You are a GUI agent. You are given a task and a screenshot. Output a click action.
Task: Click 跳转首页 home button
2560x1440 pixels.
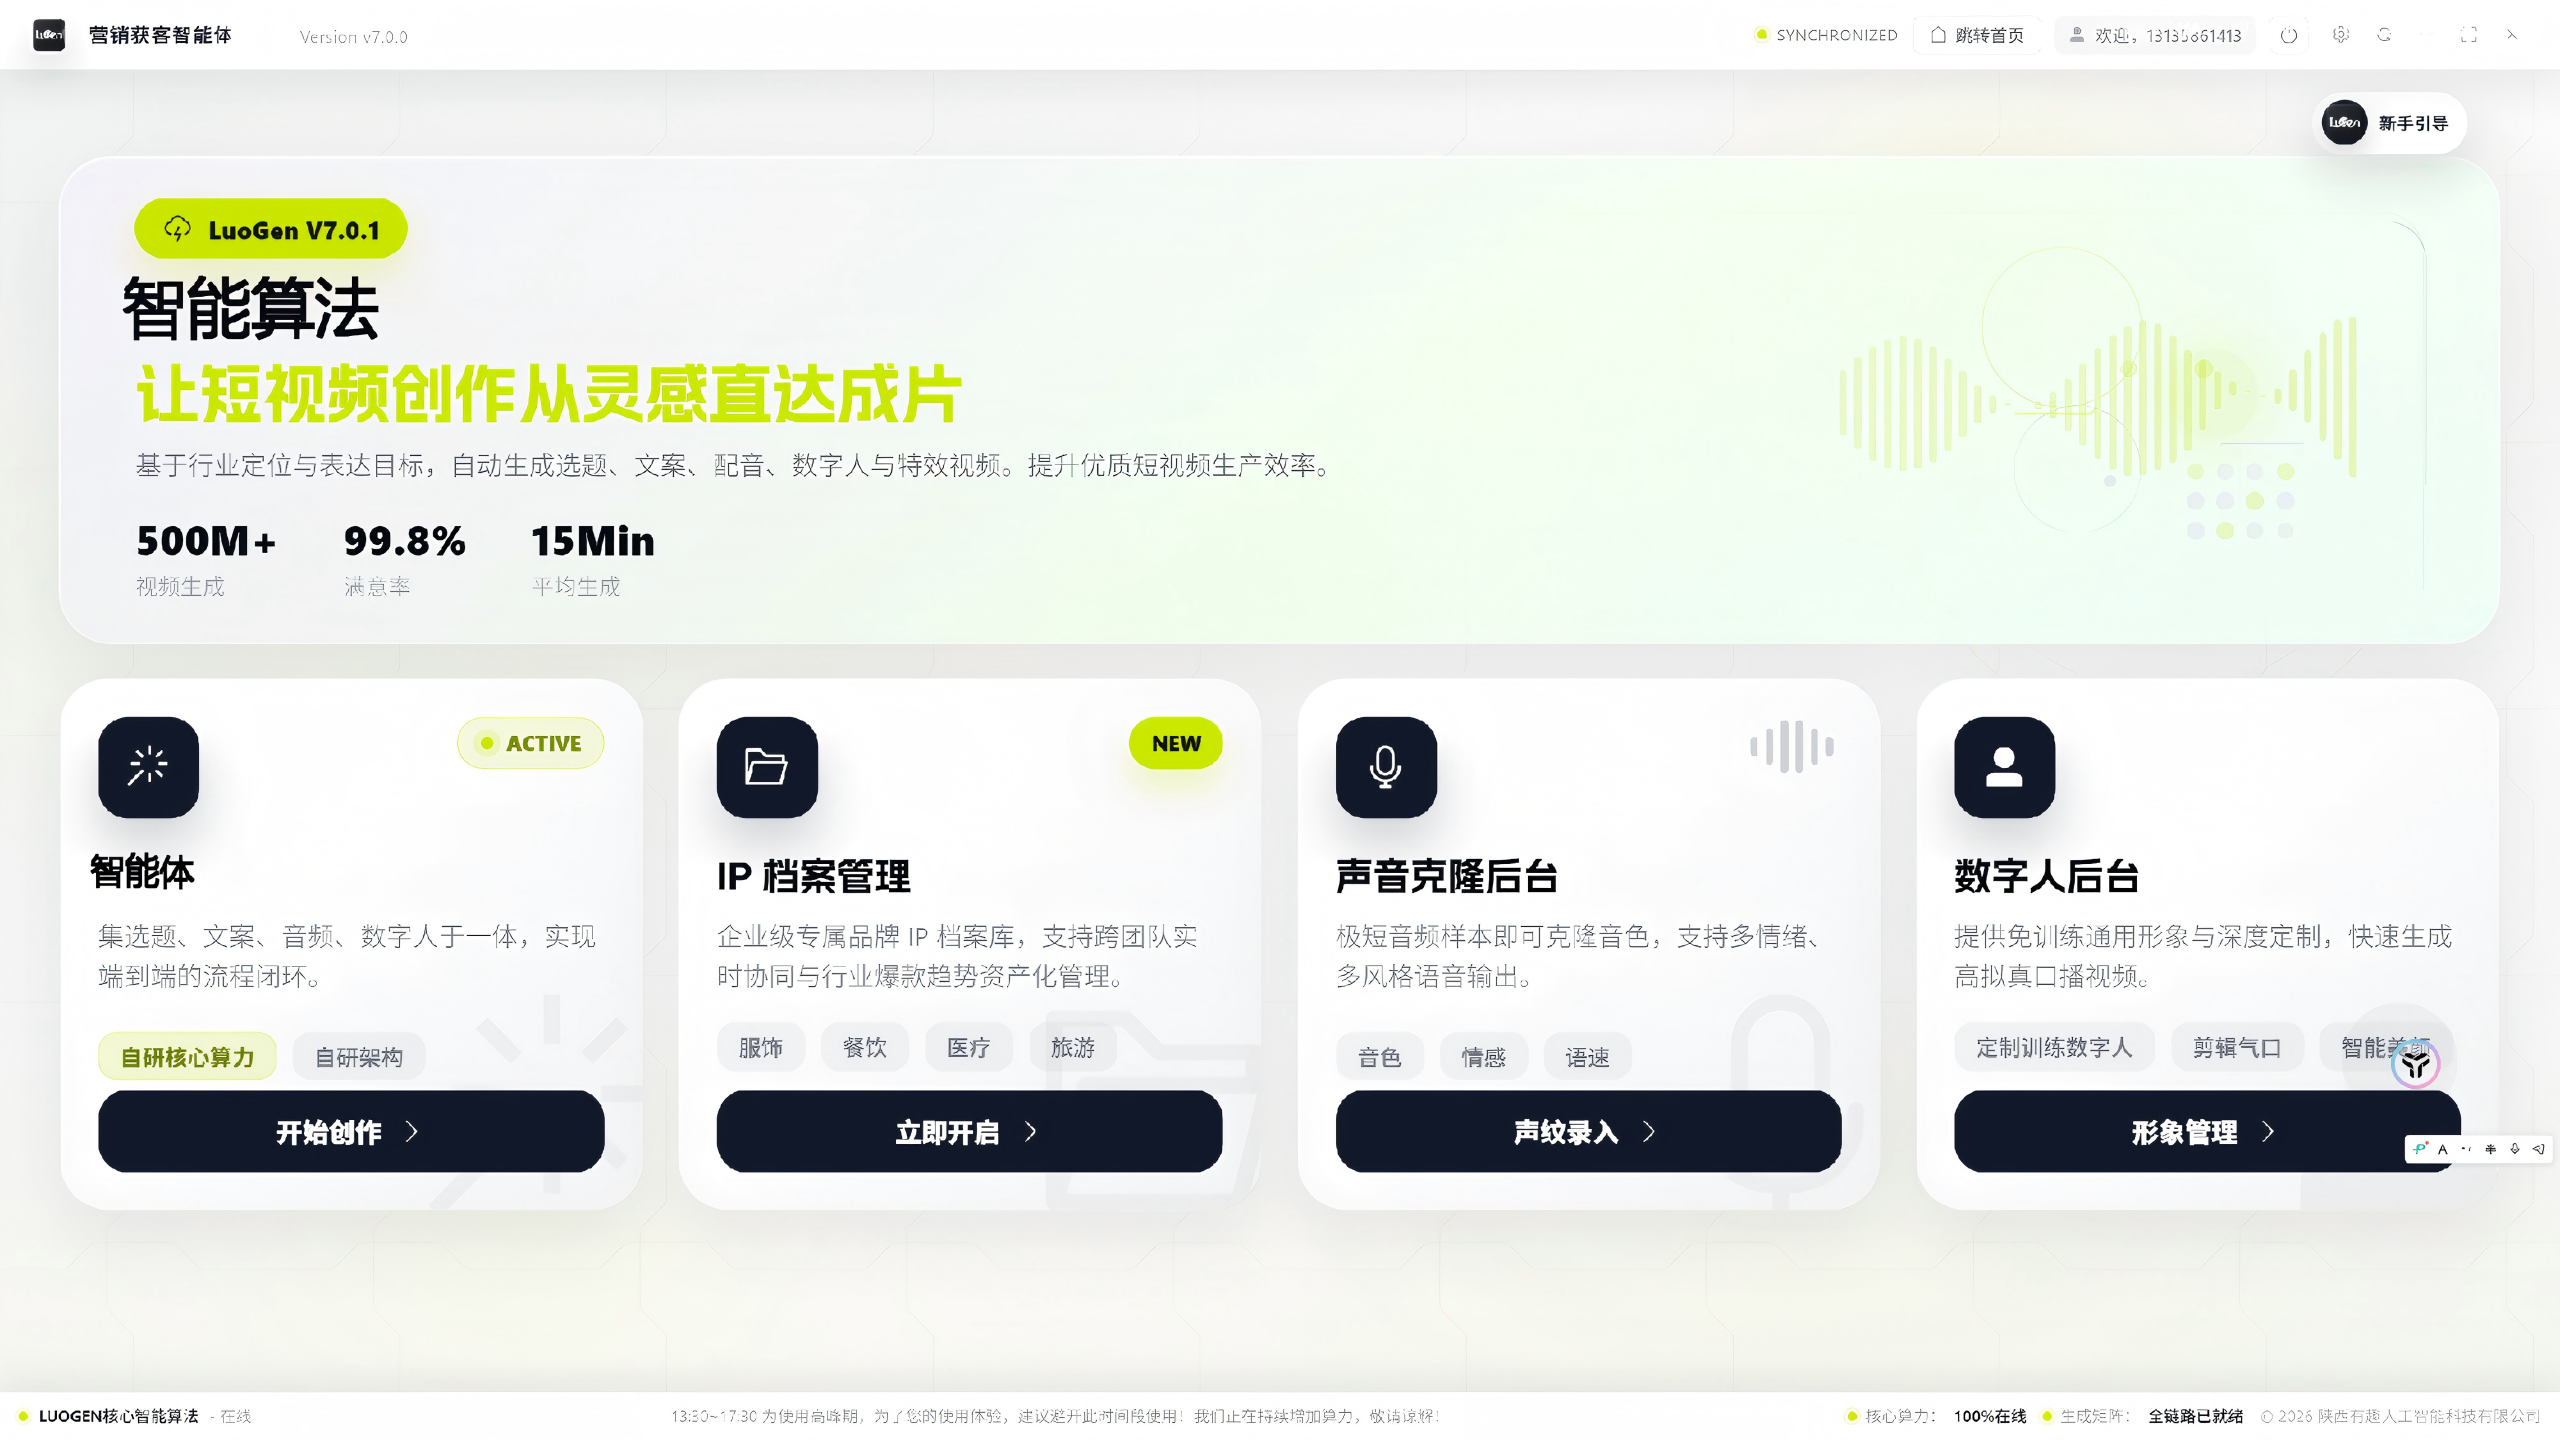coord(1977,35)
